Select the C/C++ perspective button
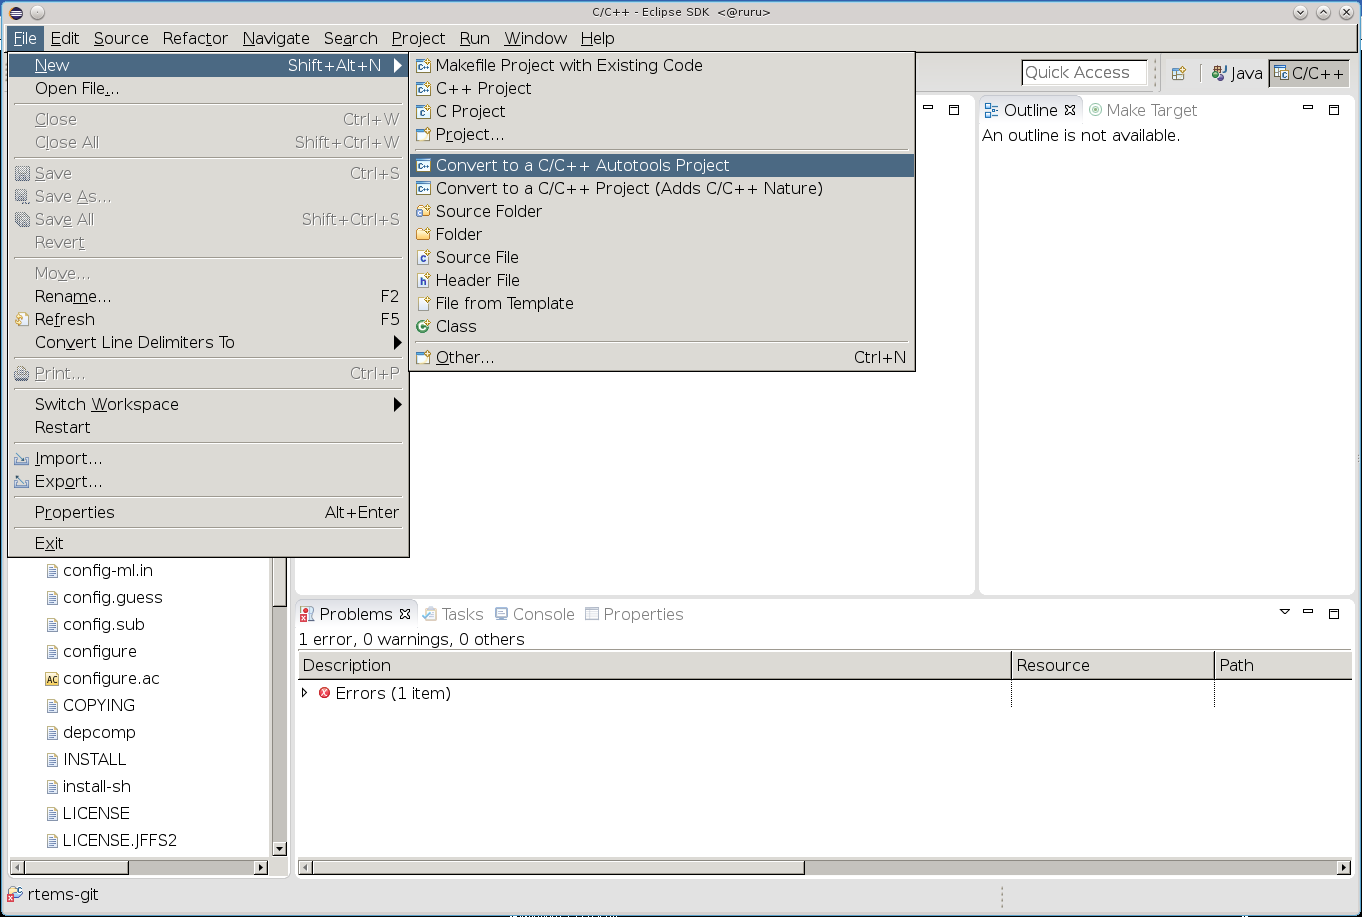Viewport: 1362px width, 917px height. pos(1309,73)
